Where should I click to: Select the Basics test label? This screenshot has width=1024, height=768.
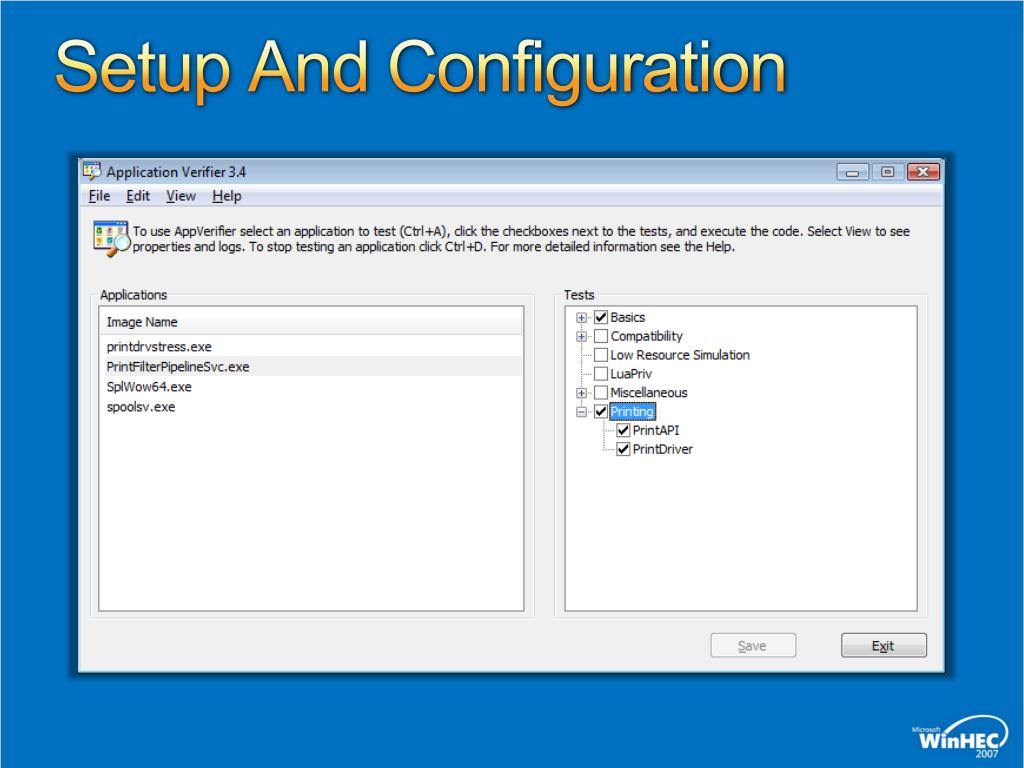pyautogui.click(x=628, y=317)
